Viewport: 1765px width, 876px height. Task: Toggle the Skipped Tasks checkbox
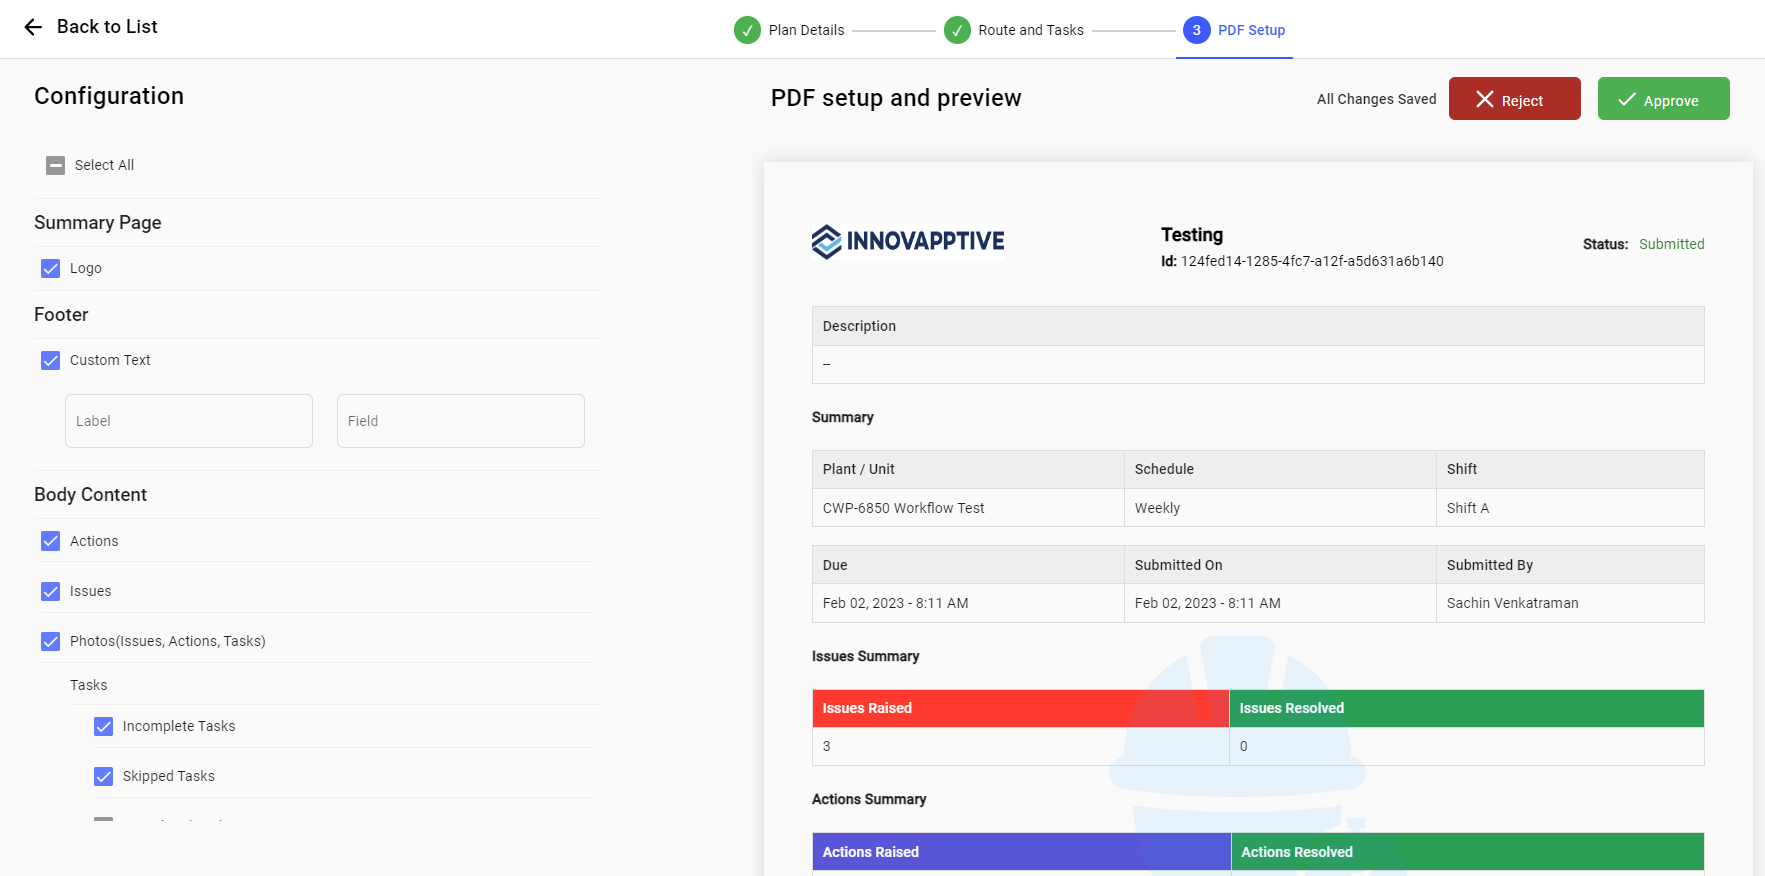(x=104, y=776)
